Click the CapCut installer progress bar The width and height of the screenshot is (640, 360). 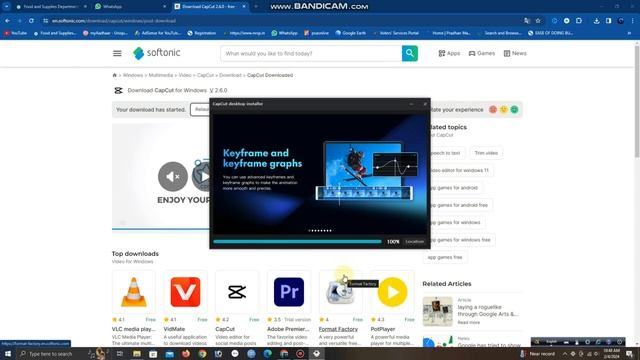(297, 242)
